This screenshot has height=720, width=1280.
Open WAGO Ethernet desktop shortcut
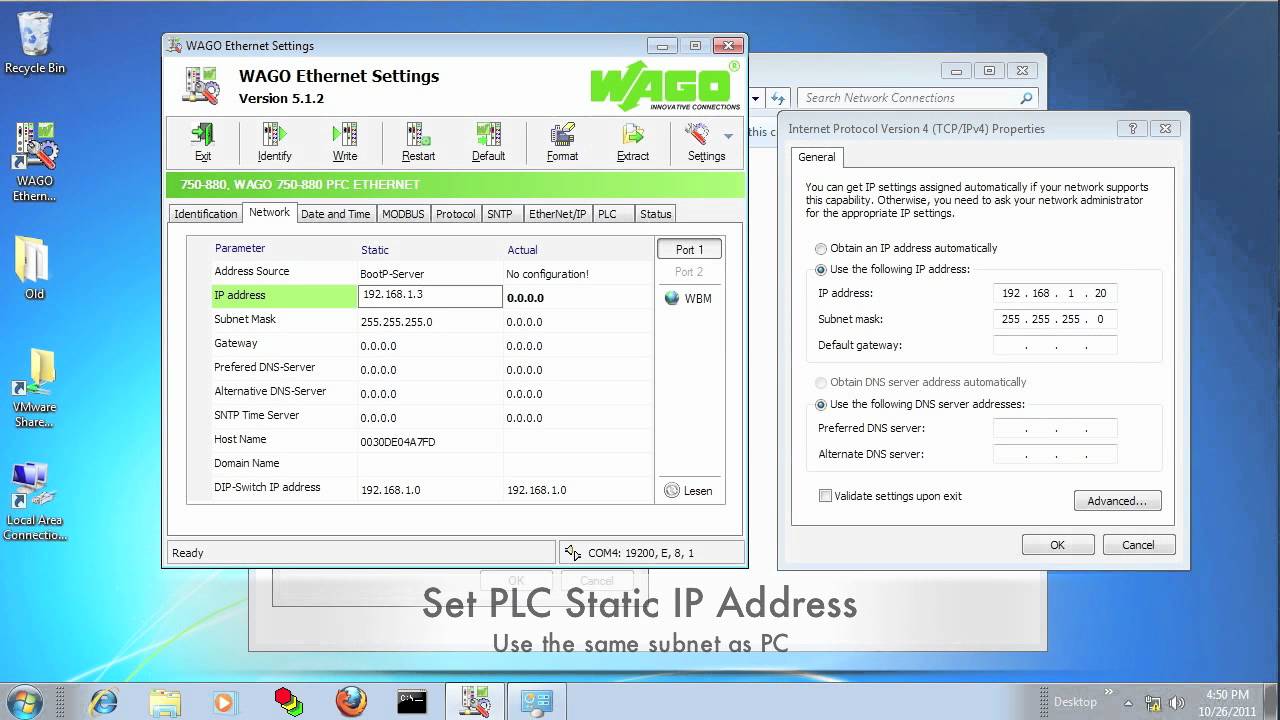click(x=35, y=162)
